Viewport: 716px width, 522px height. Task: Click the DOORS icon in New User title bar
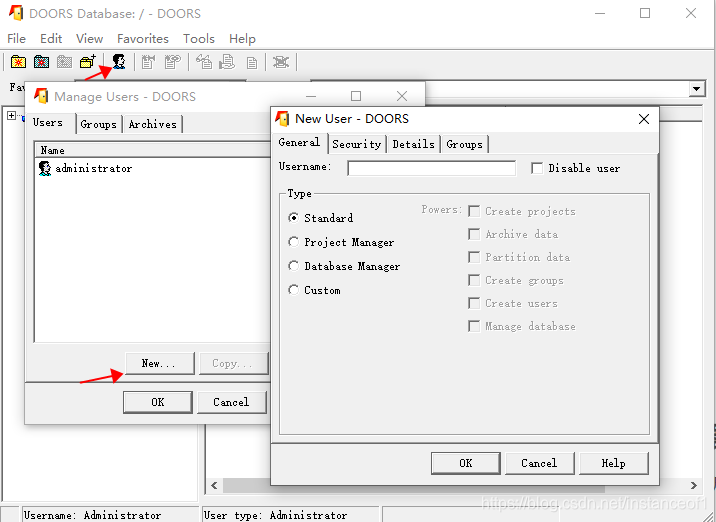[283, 119]
